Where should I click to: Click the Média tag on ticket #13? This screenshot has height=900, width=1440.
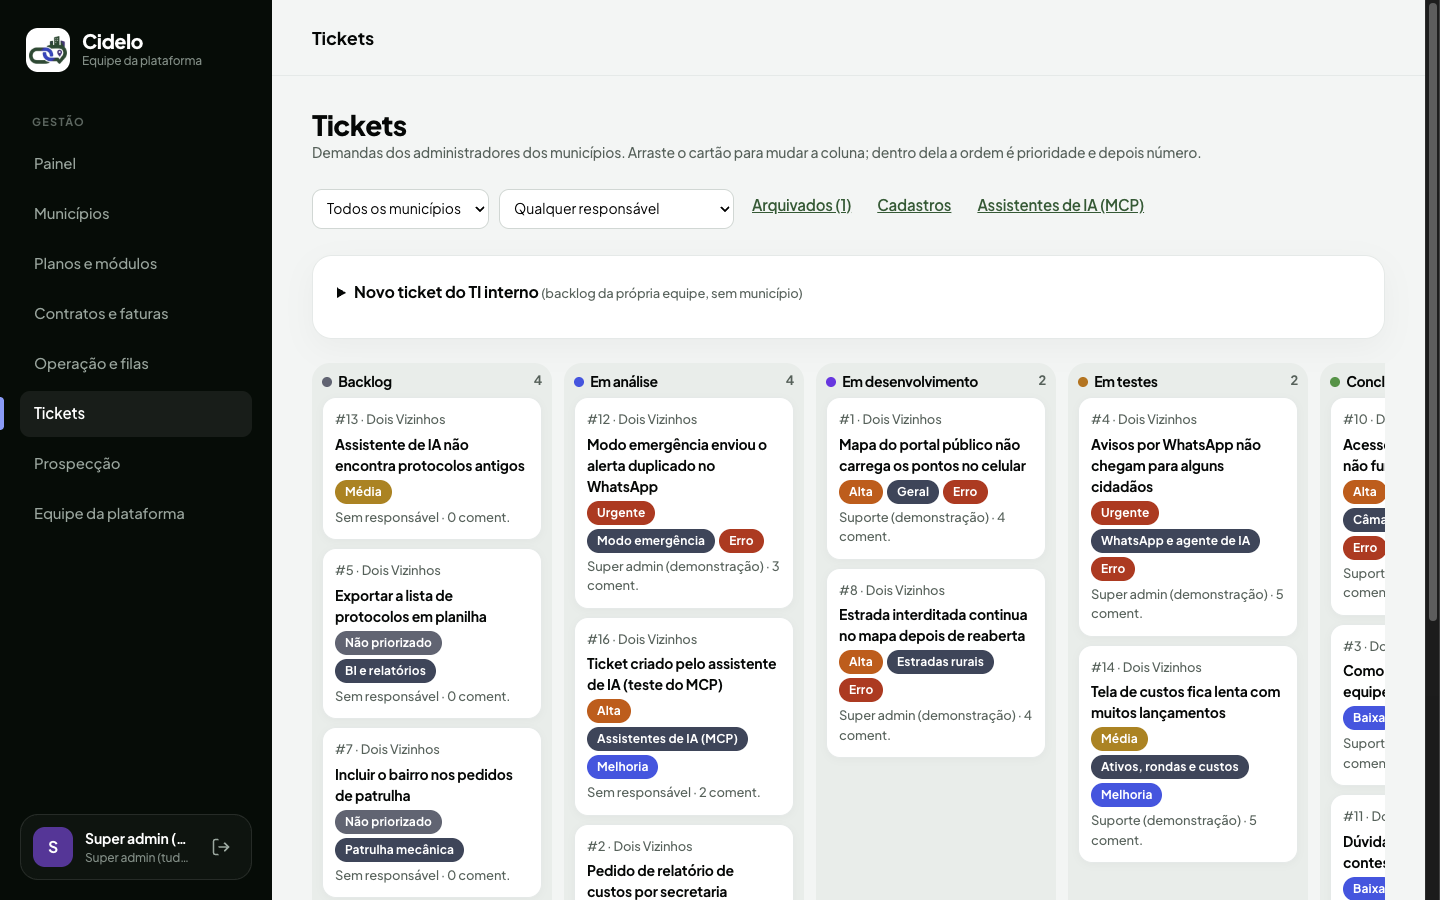click(x=363, y=492)
